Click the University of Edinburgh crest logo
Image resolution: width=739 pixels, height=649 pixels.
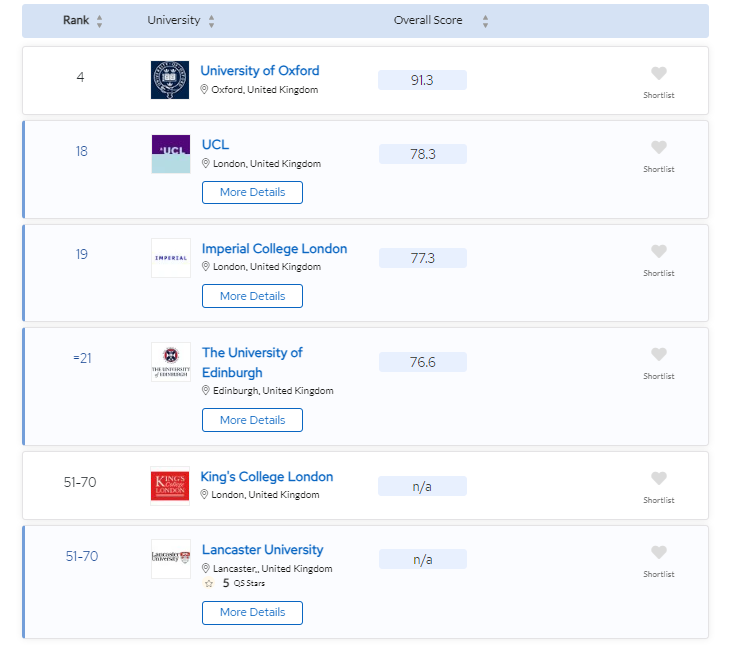171,361
